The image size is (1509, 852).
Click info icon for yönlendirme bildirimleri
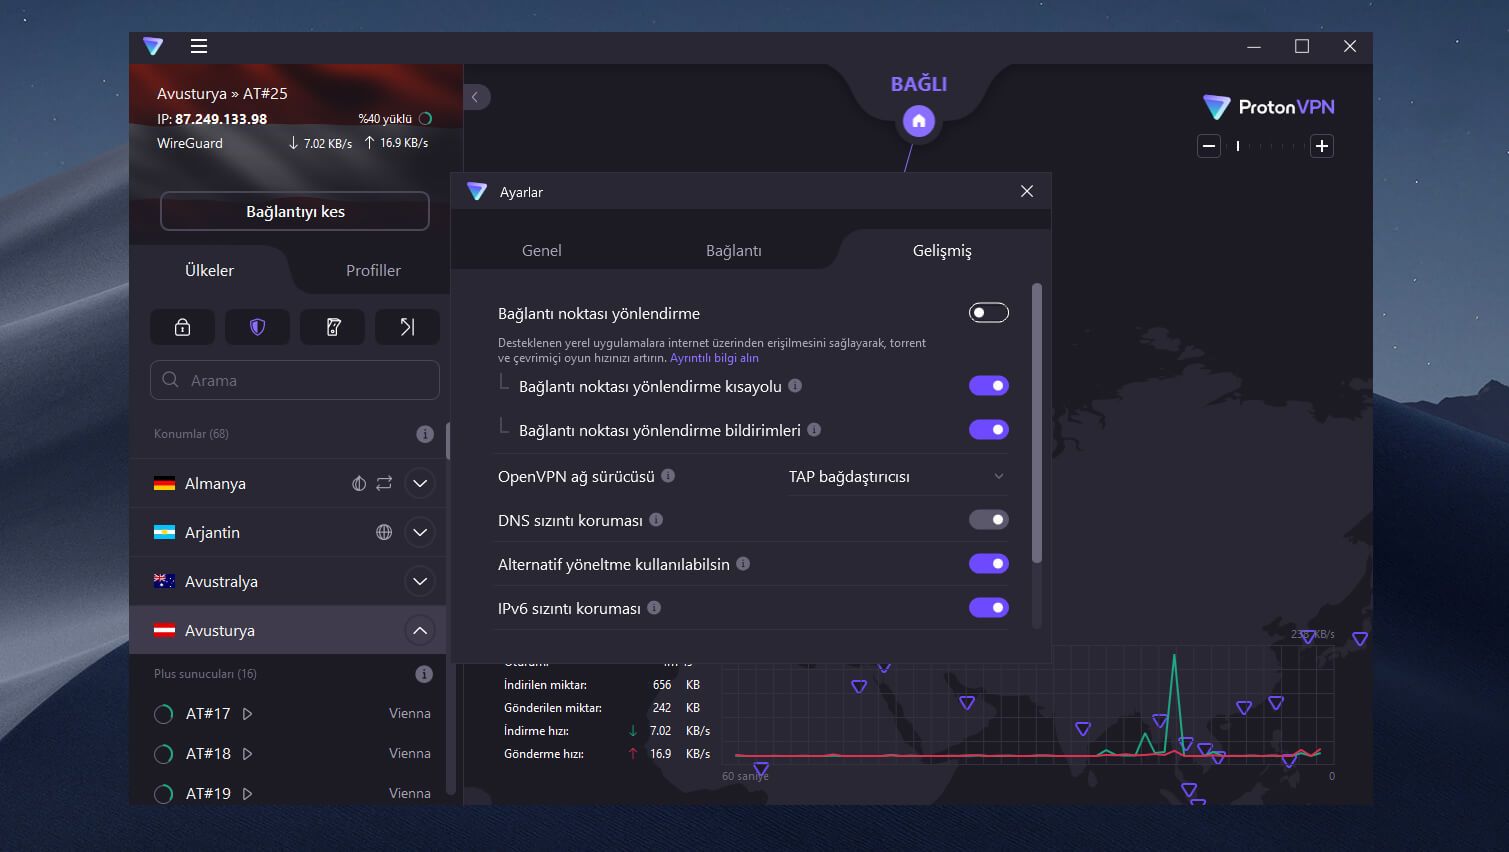point(814,430)
